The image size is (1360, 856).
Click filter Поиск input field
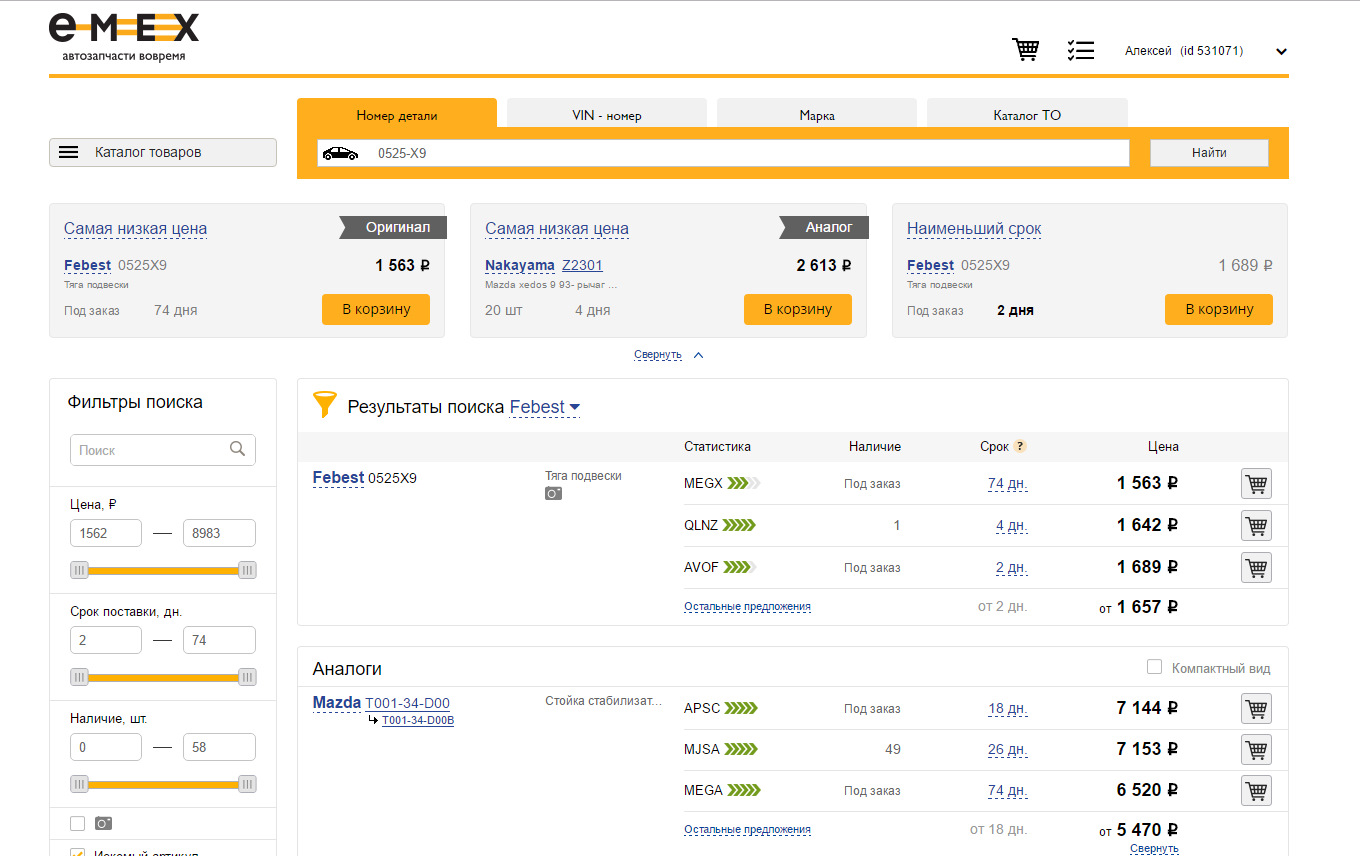(x=163, y=450)
